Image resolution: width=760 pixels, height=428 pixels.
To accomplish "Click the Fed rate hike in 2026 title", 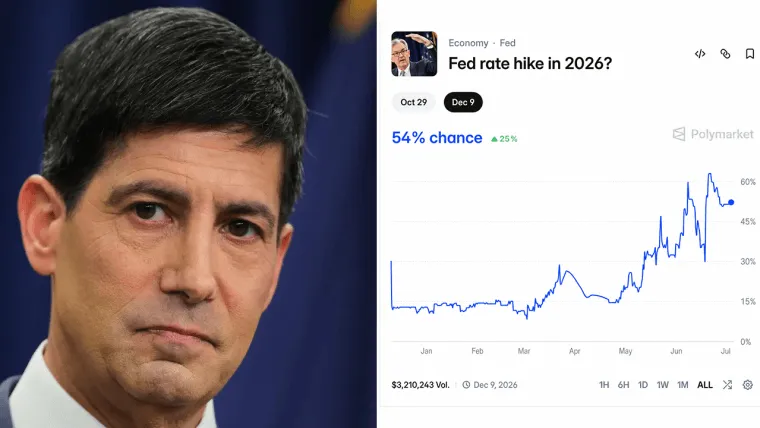I will (x=530, y=63).
